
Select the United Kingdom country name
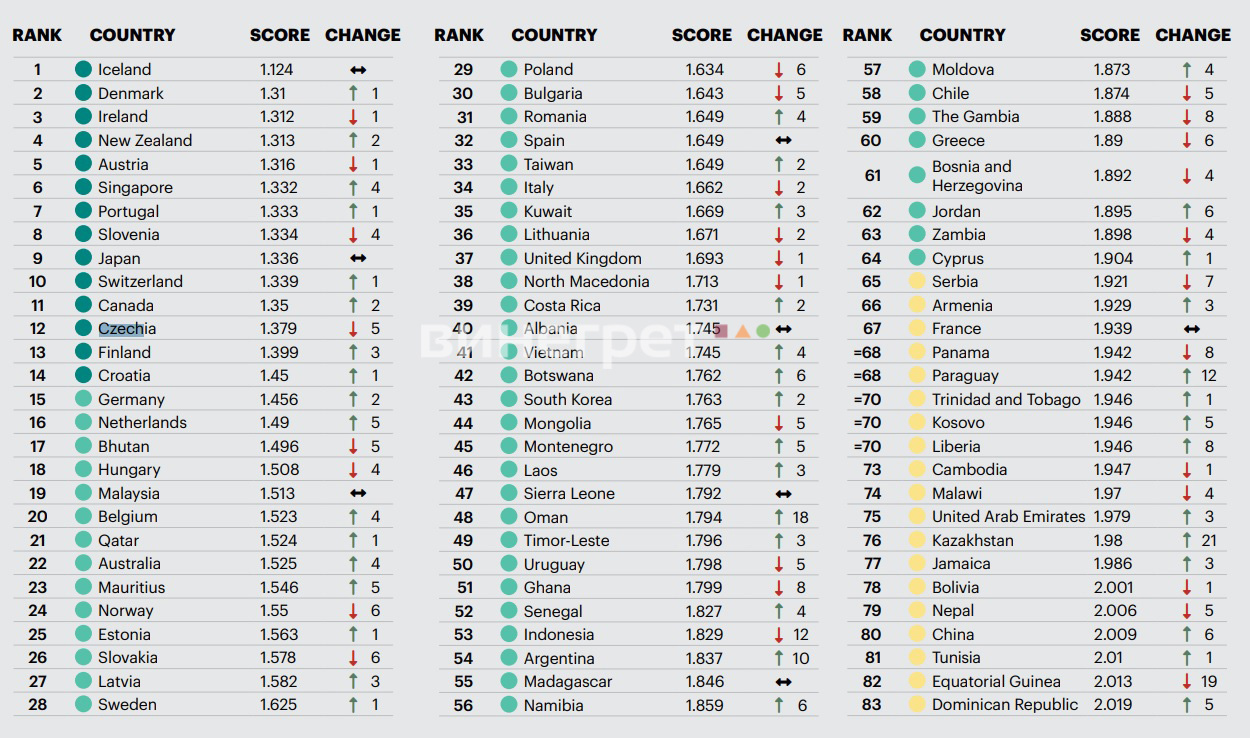(583, 258)
